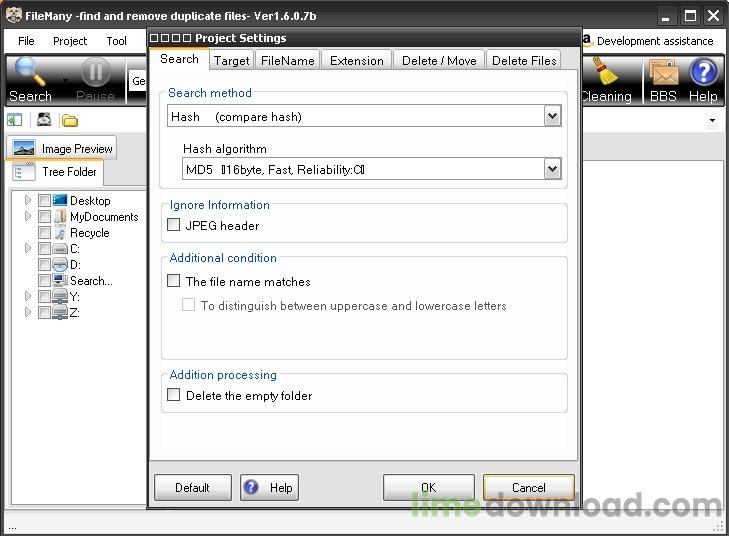The height and width of the screenshot is (536, 729).
Task: Toggle distinguish uppercase and lowercase letters
Action: click(188, 305)
